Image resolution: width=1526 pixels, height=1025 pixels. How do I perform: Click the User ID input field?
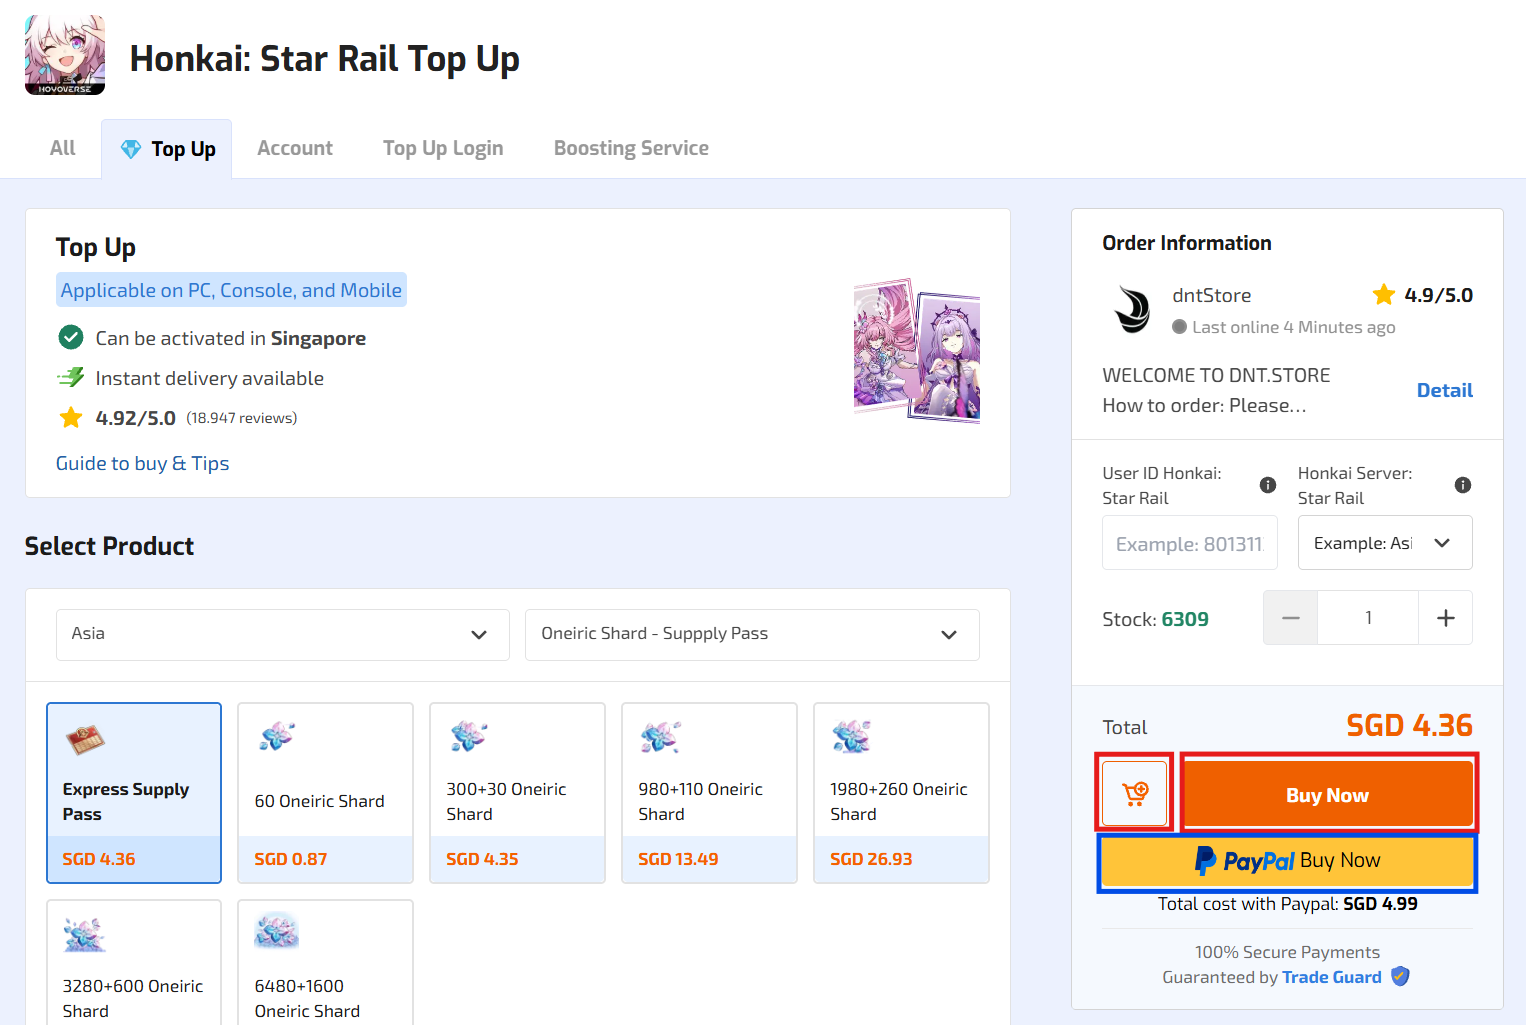[1189, 543]
